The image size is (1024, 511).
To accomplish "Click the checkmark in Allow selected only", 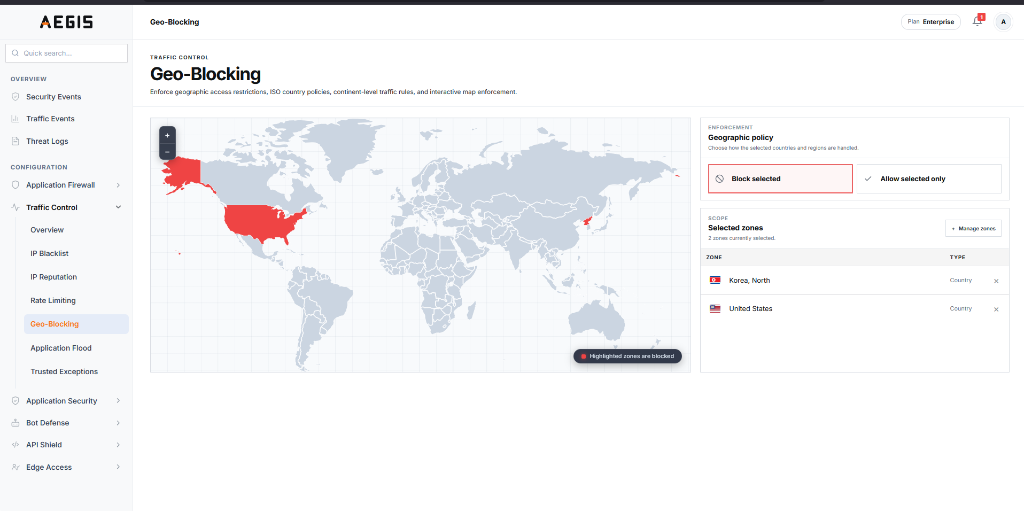I will coord(868,178).
